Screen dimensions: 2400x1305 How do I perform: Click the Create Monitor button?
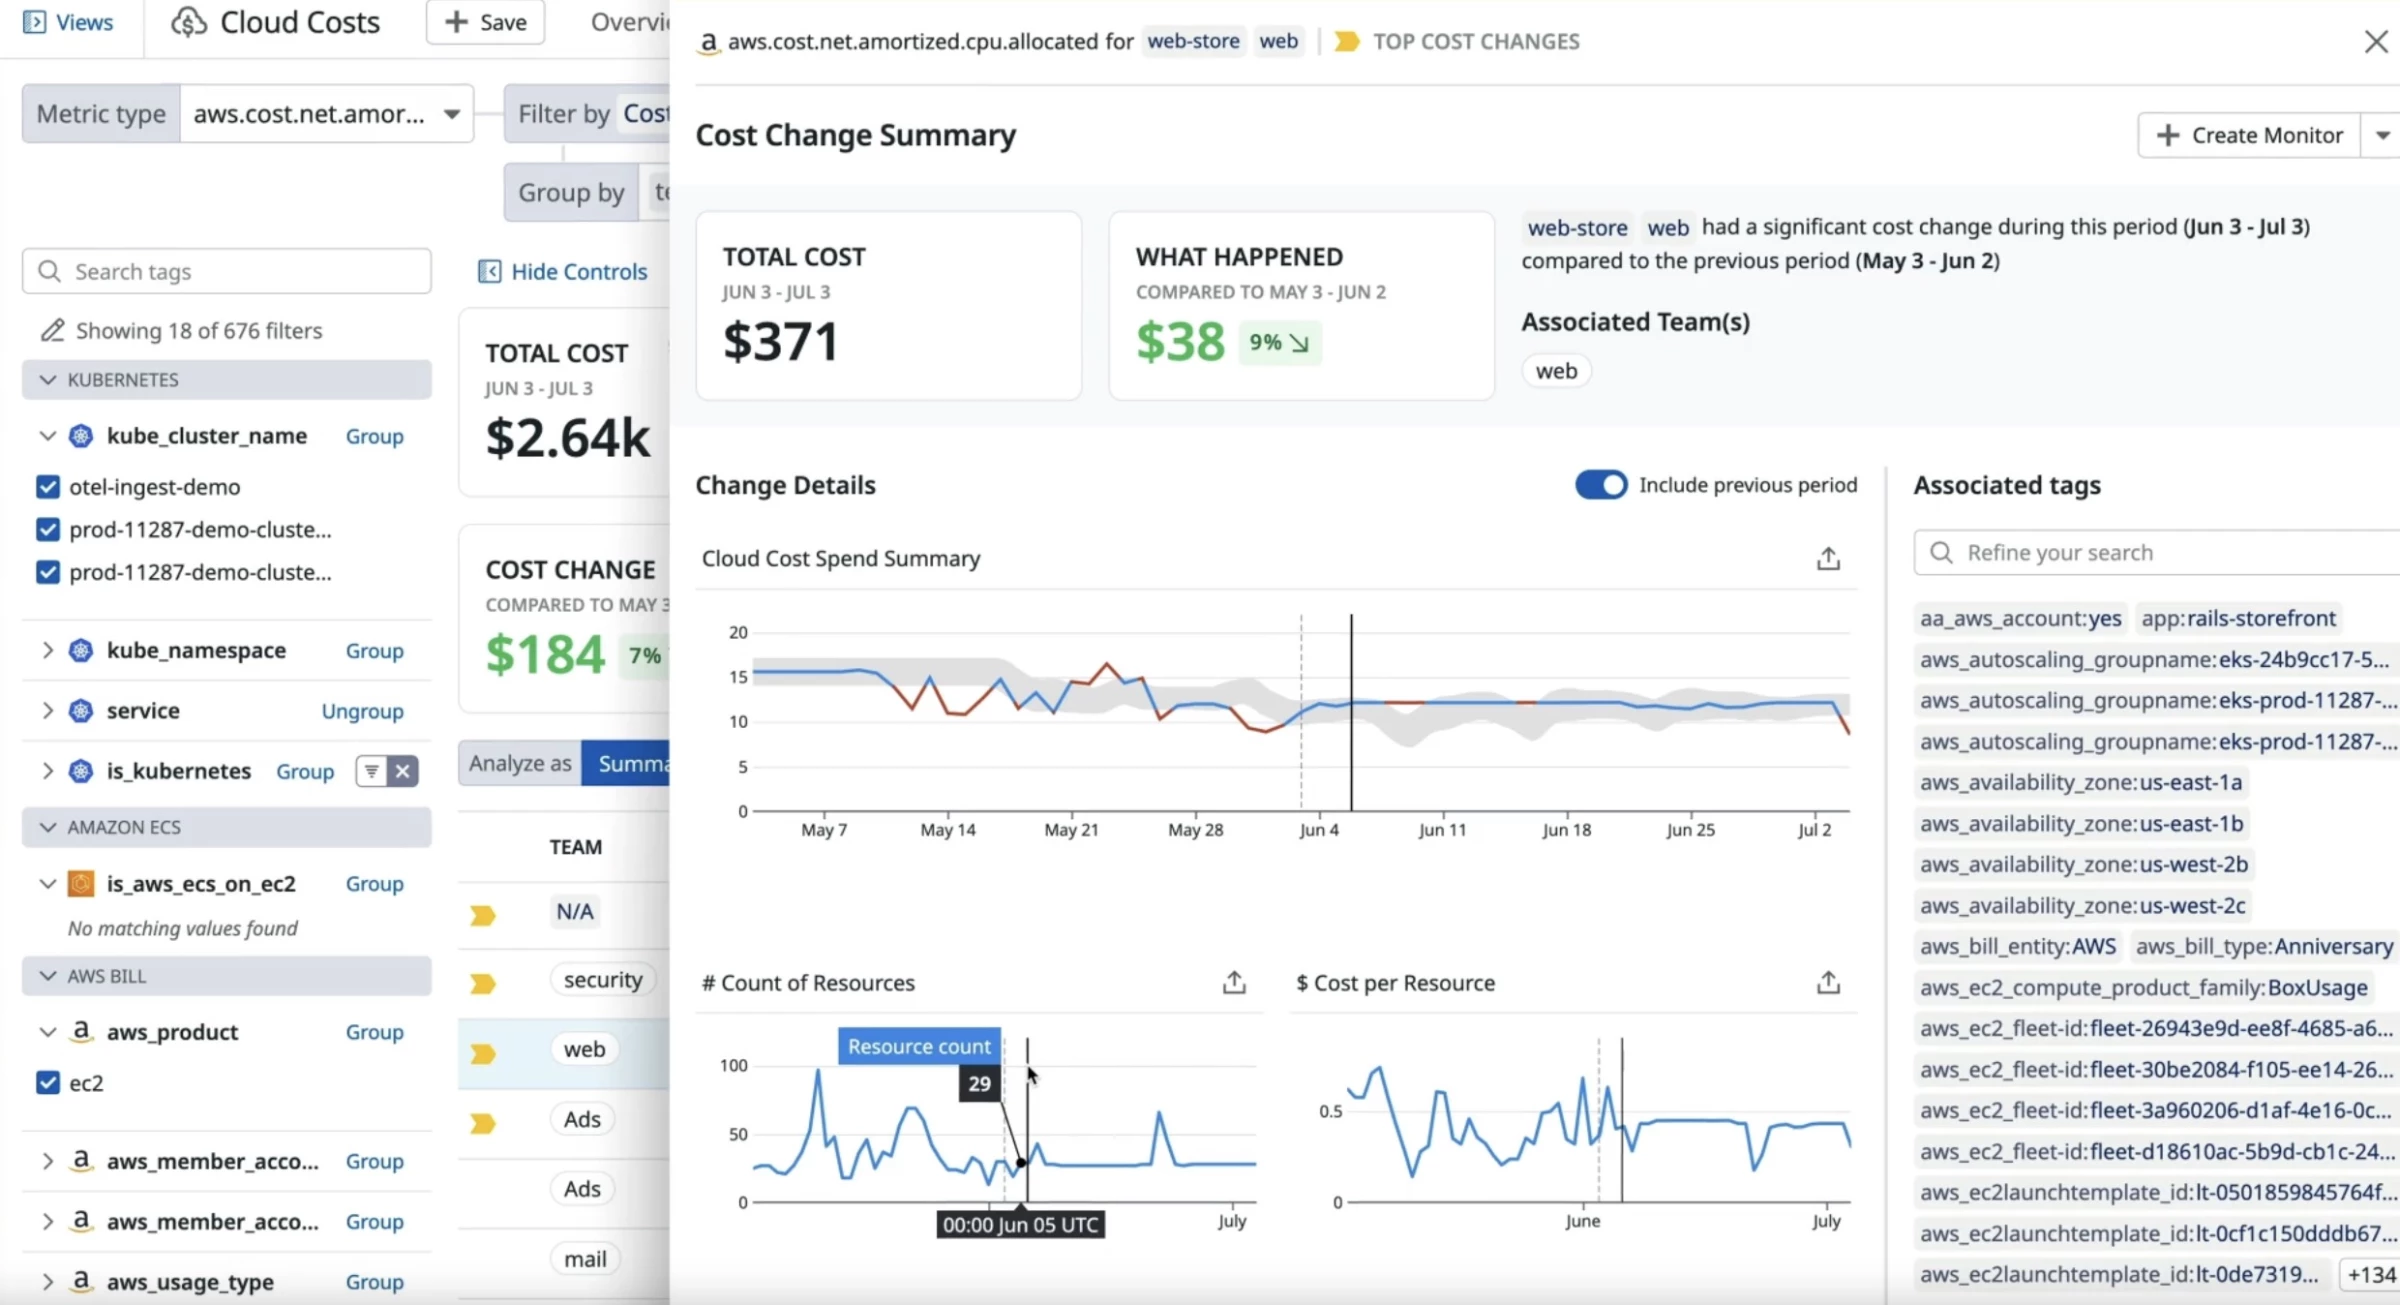[x=2250, y=135]
